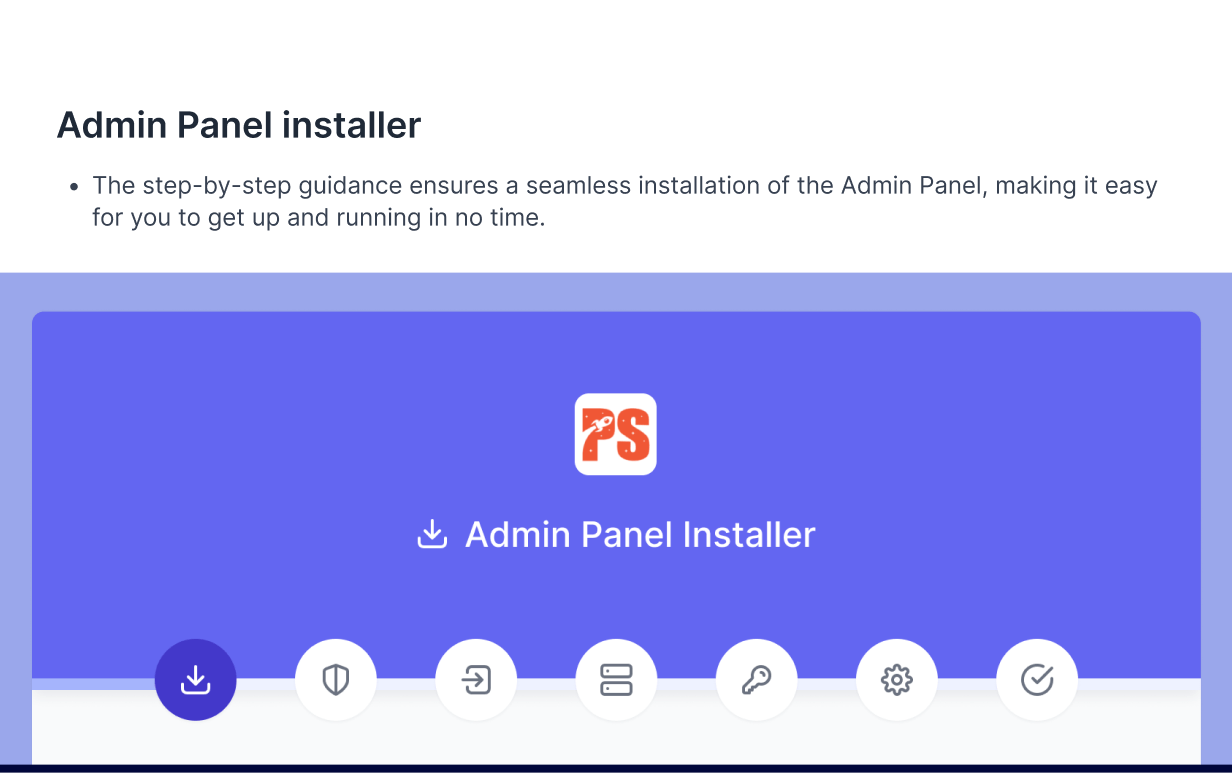Click the "Admin Panel Installer" banner title
The height and width of the screenshot is (773, 1232).
pos(640,534)
